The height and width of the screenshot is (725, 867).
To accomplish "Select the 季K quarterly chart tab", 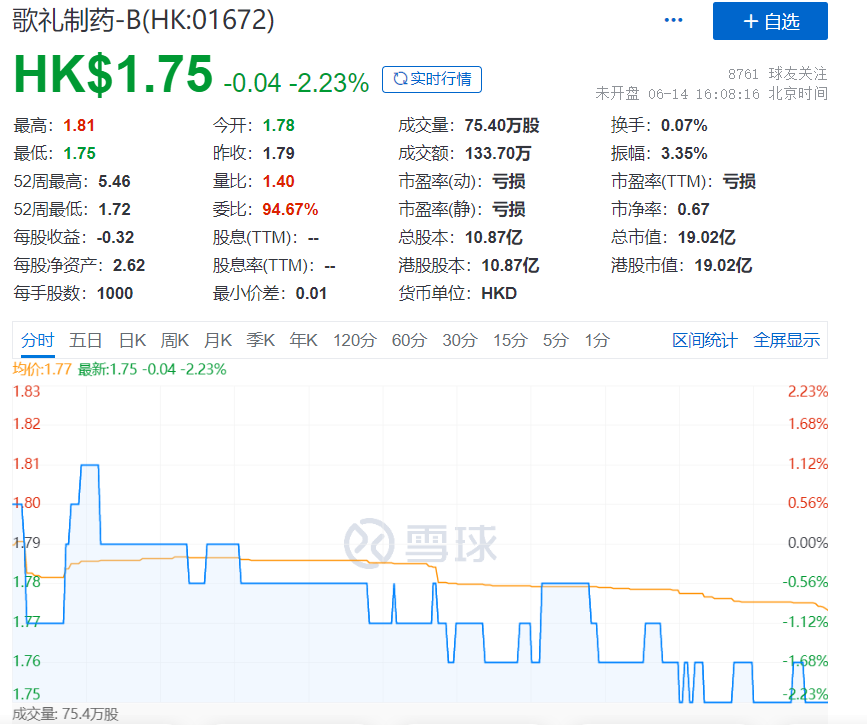I will (x=261, y=340).
